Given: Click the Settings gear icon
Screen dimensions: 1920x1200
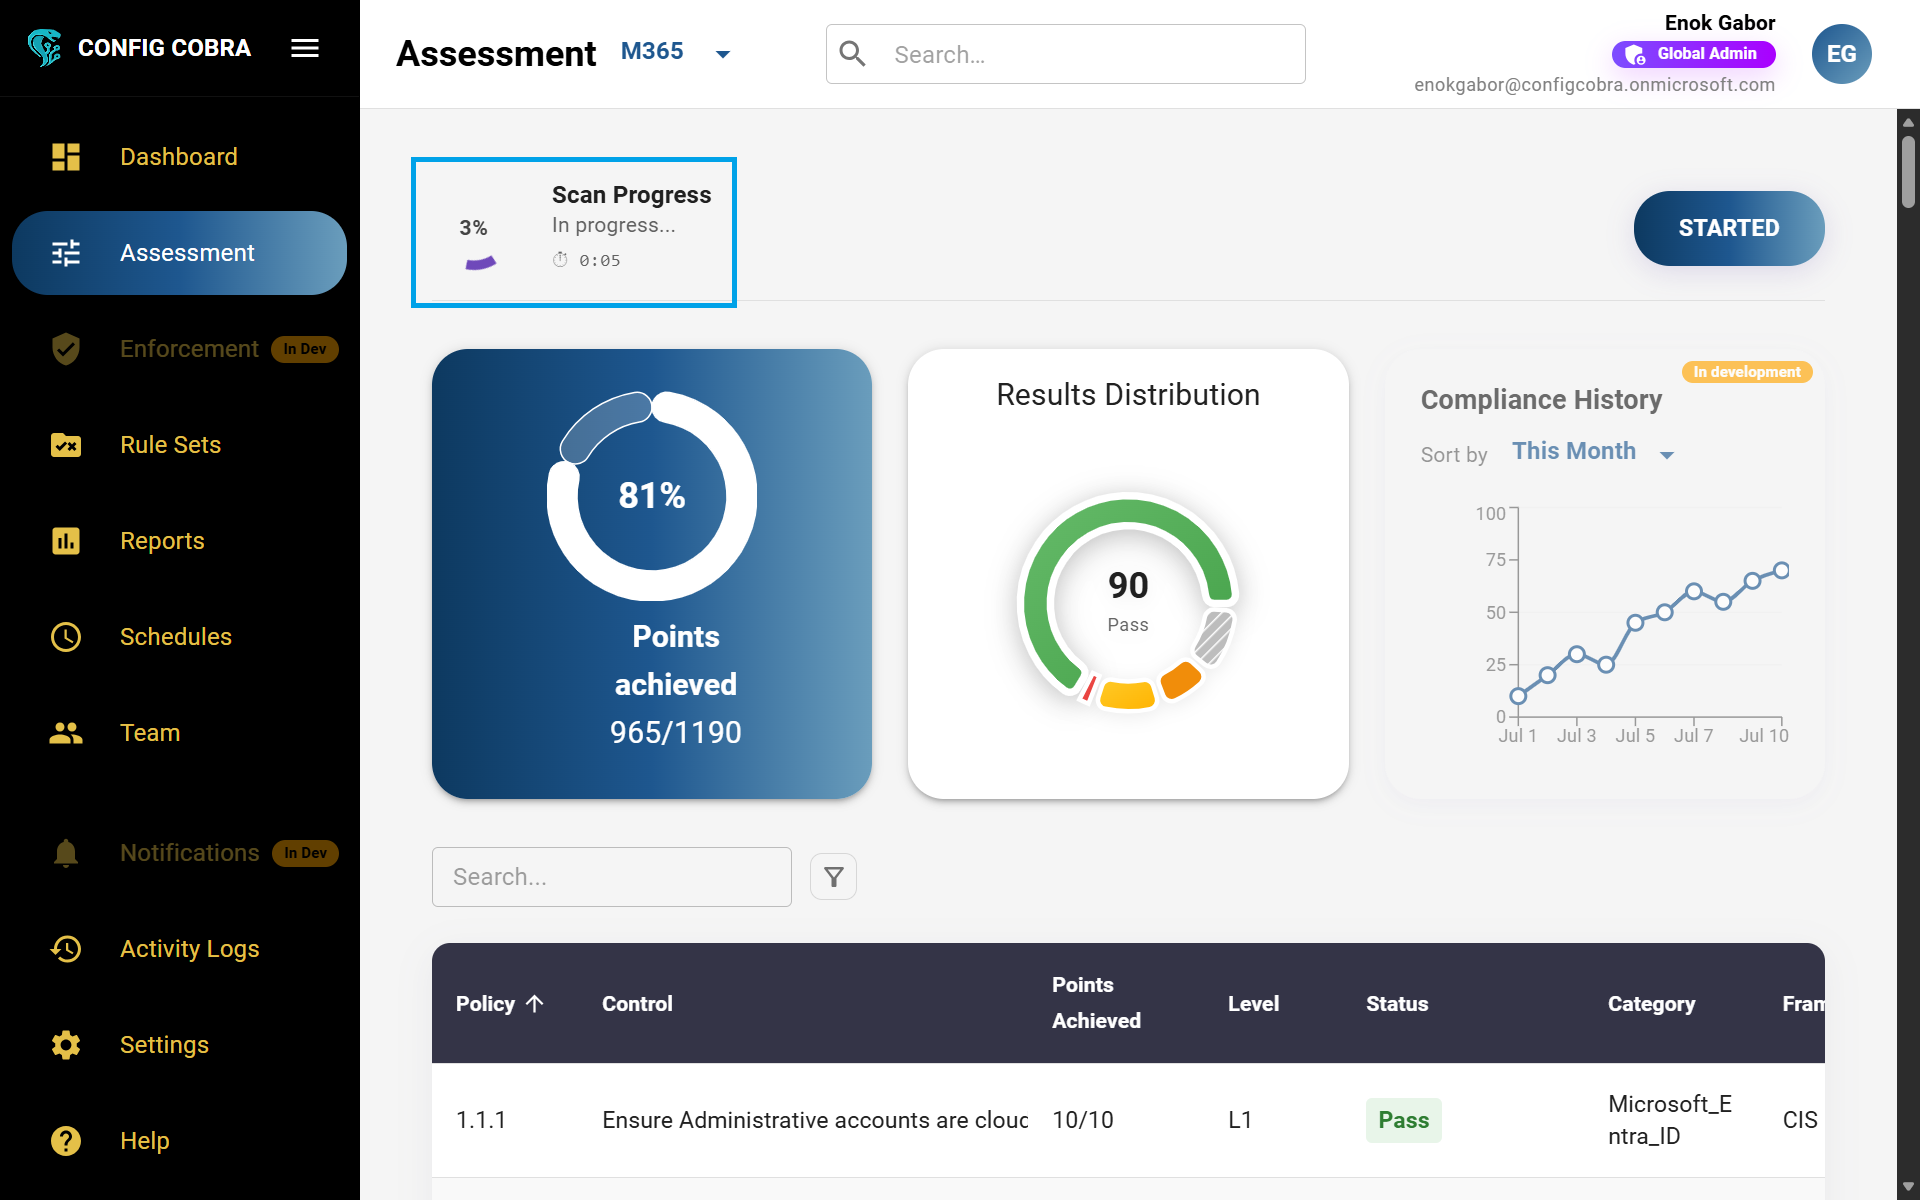Looking at the screenshot, I should point(66,1045).
